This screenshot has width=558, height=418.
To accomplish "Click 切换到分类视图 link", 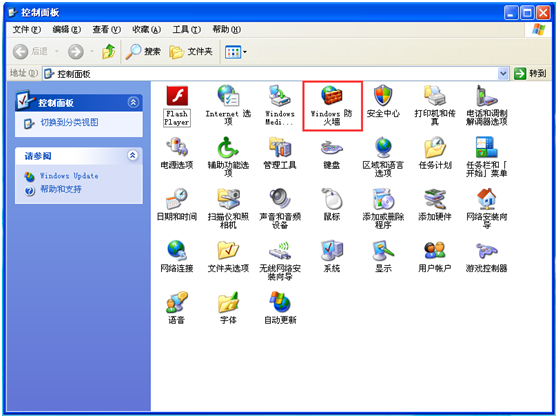I will tap(69, 123).
